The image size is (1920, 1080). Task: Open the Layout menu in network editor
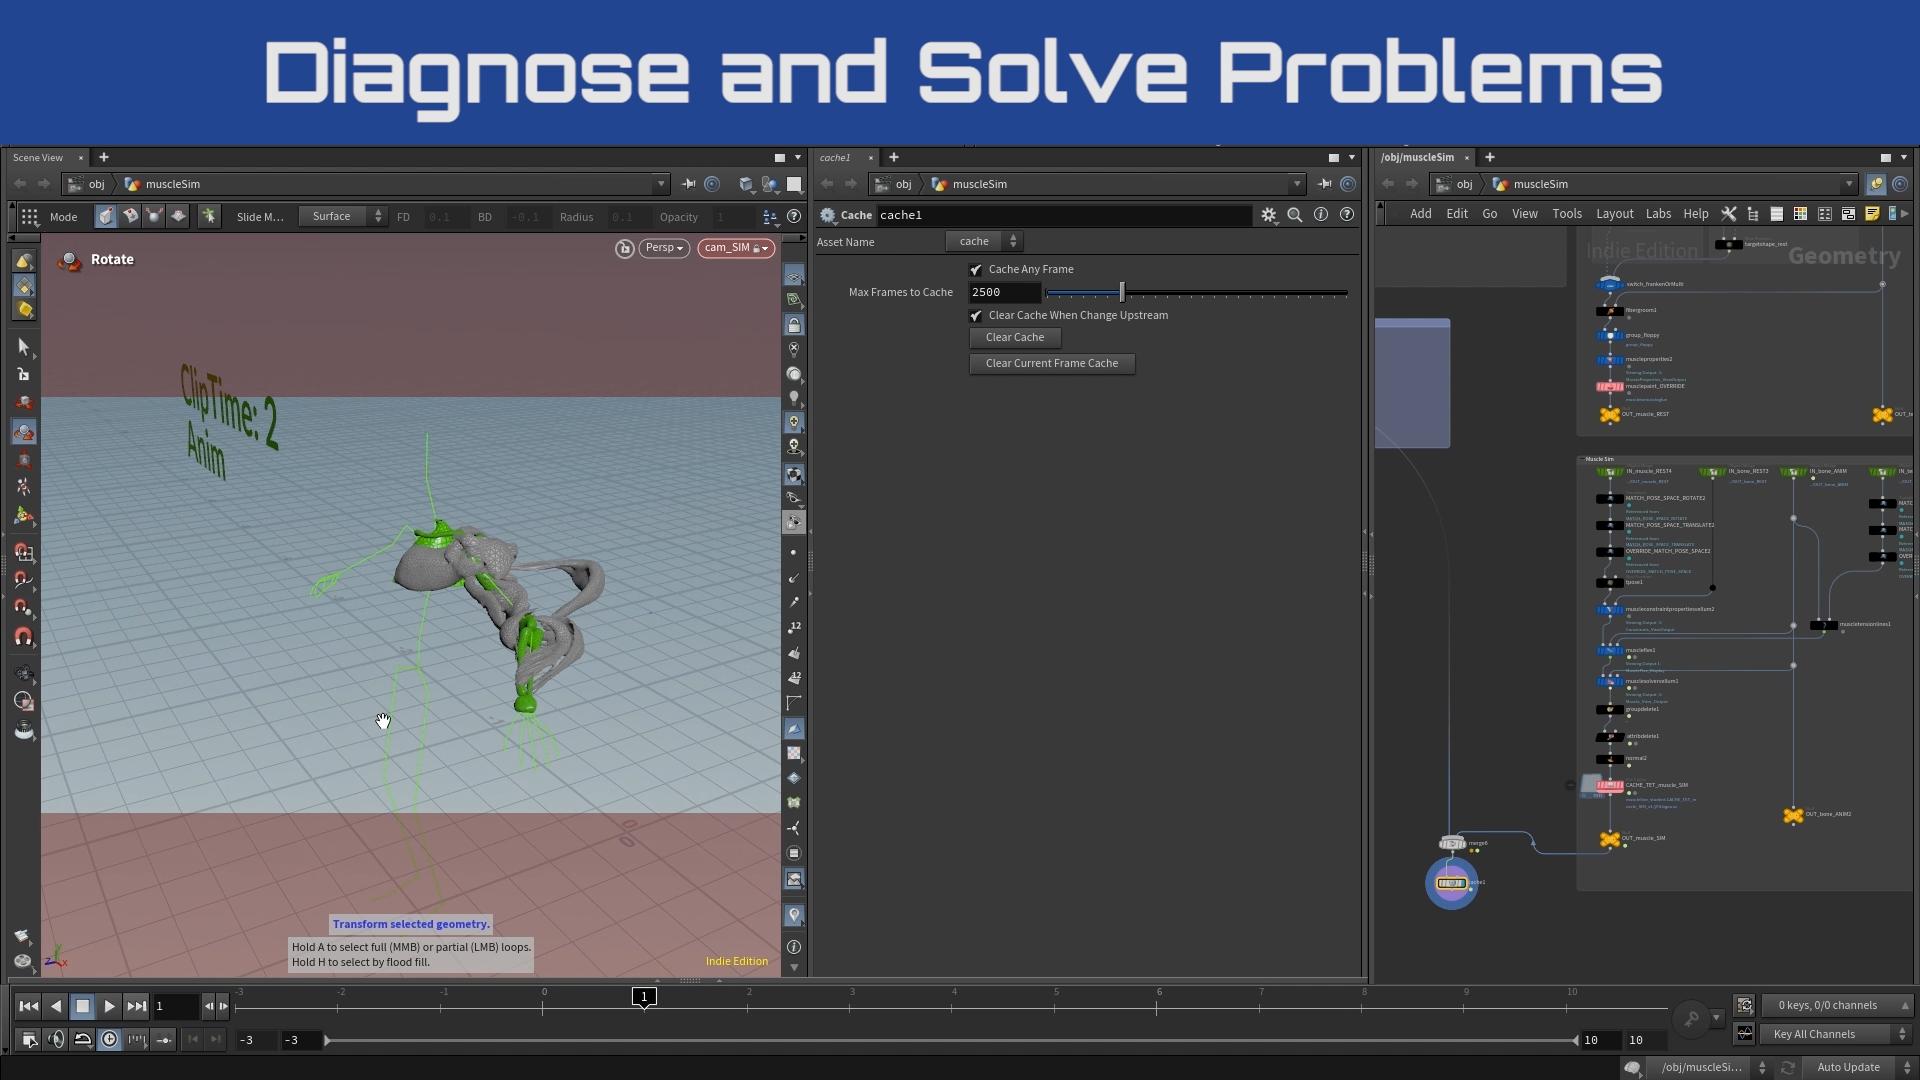[x=1614, y=214]
